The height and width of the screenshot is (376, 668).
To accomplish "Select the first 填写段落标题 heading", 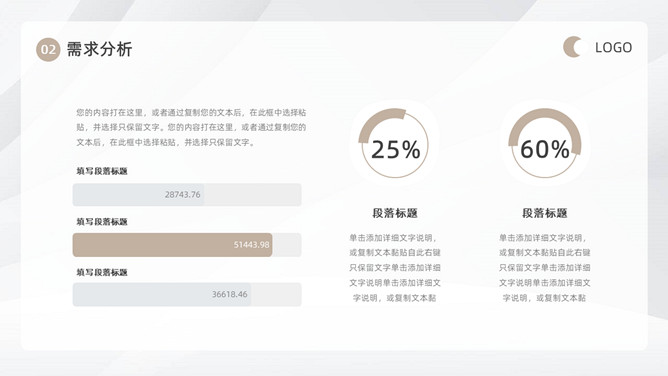I will click(x=102, y=171).
